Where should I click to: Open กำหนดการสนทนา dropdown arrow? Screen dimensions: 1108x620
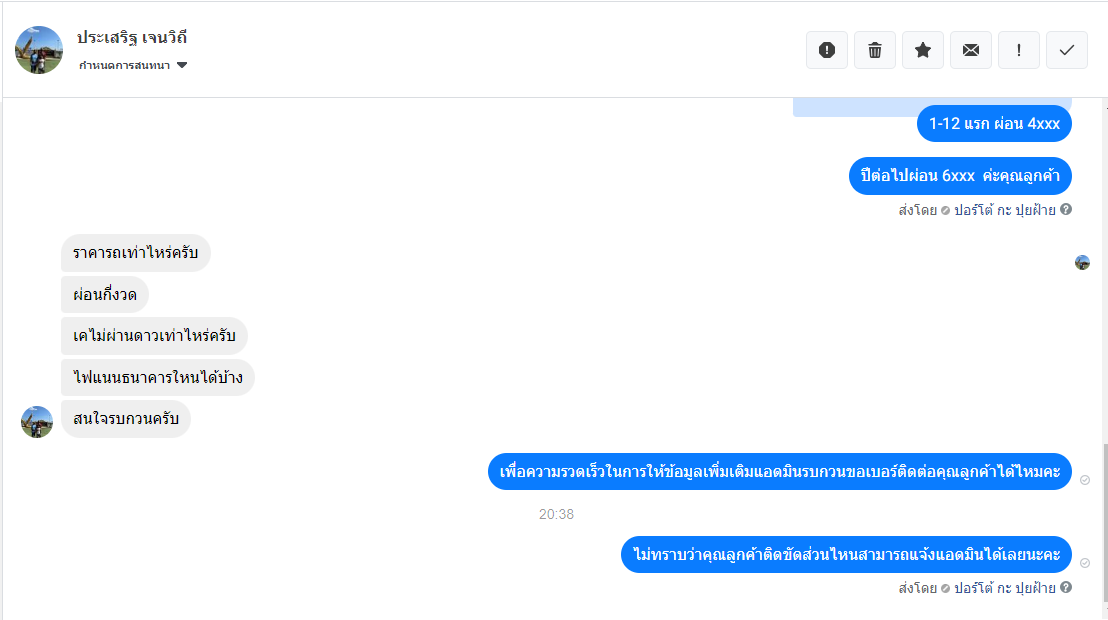(x=182, y=65)
